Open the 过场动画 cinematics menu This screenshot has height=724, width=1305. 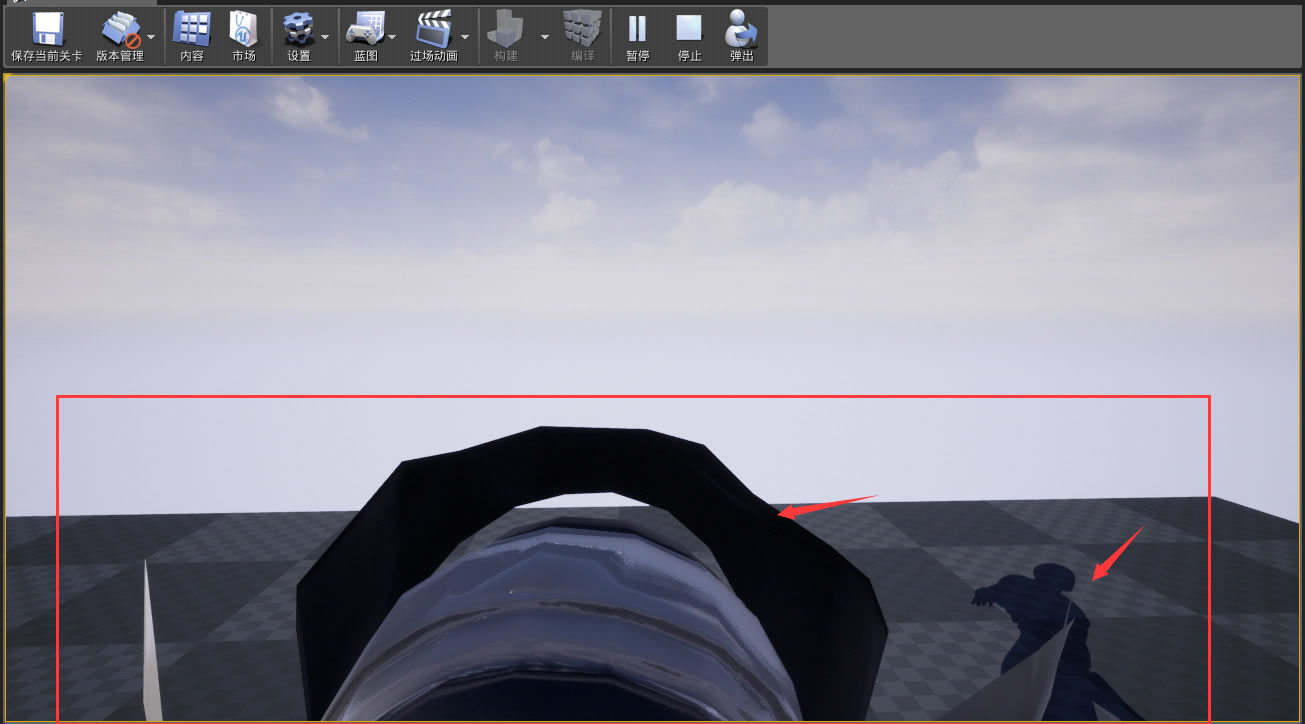[434, 37]
